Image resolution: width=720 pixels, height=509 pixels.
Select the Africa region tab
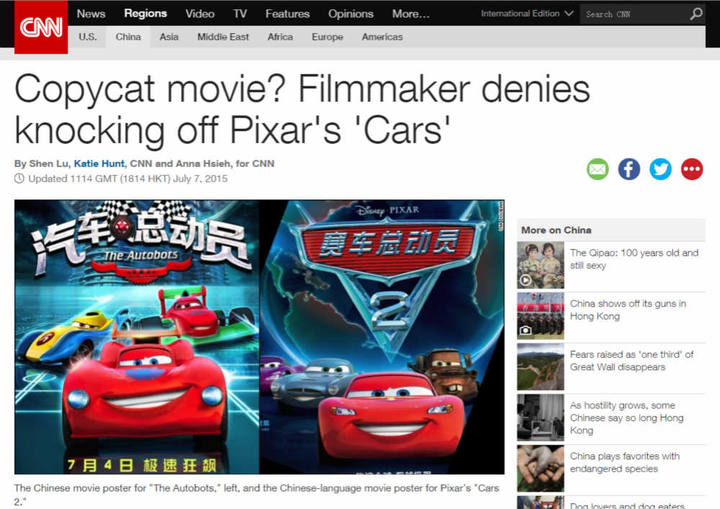point(280,37)
